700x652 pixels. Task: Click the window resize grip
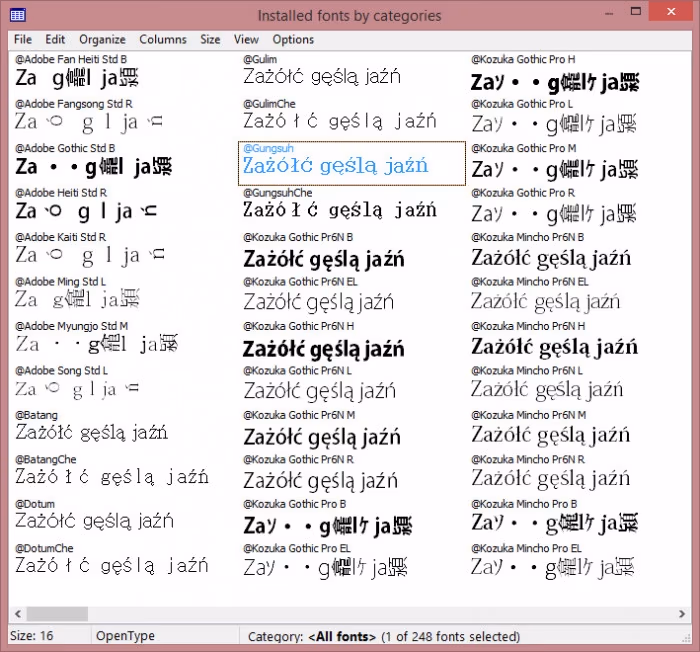686,639
